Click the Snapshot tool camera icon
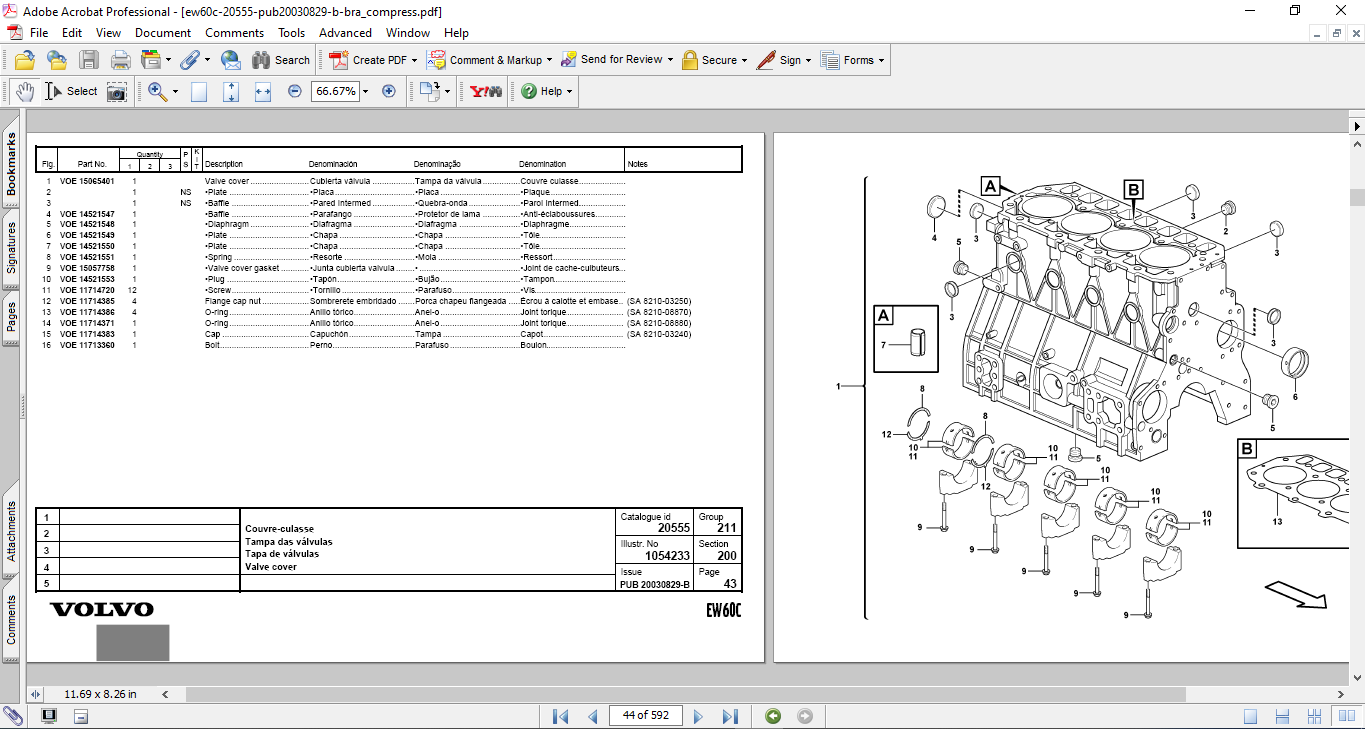The height and width of the screenshot is (729, 1365). [117, 91]
